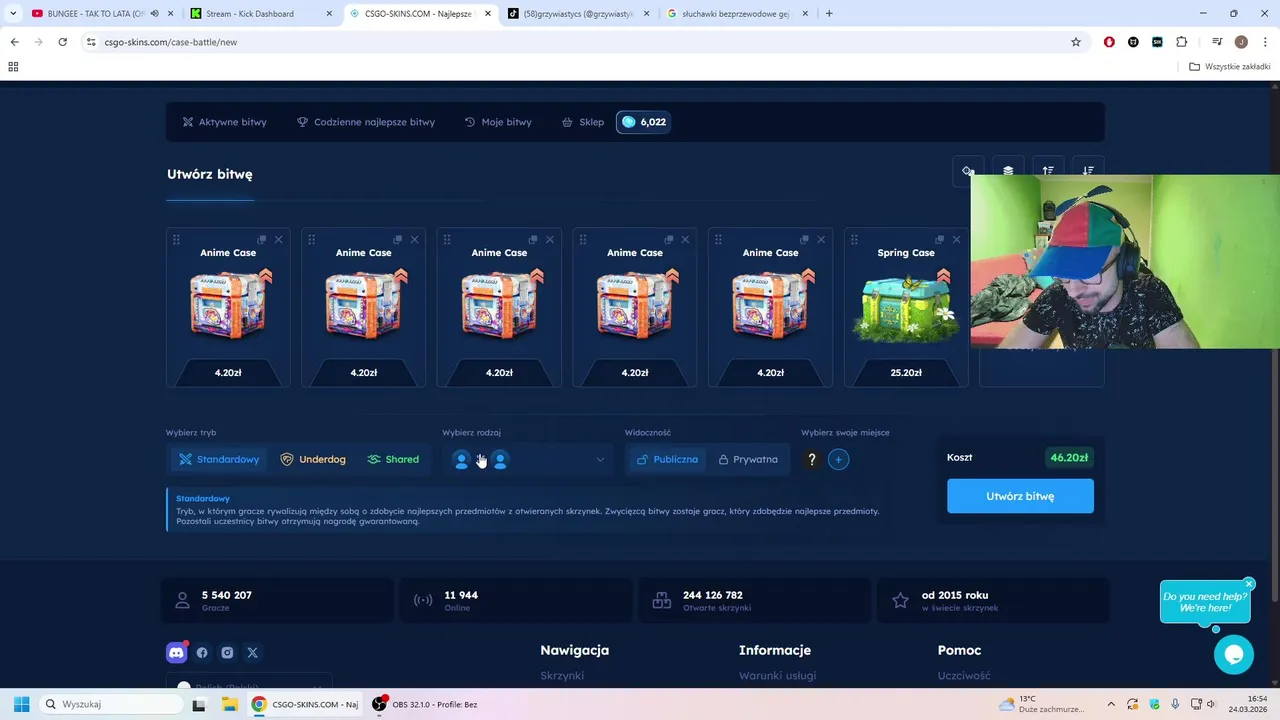Open the Instagram social link
This screenshot has width=1280, height=720.
tap(227, 652)
